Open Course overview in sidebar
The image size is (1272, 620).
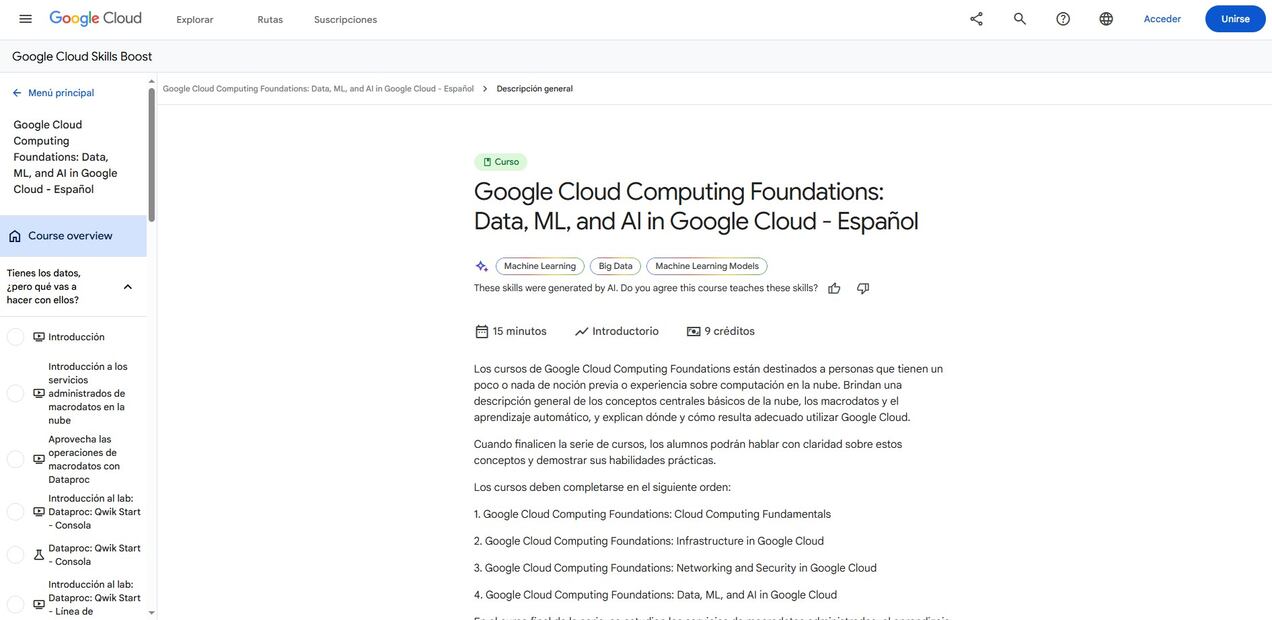coord(70,236)
